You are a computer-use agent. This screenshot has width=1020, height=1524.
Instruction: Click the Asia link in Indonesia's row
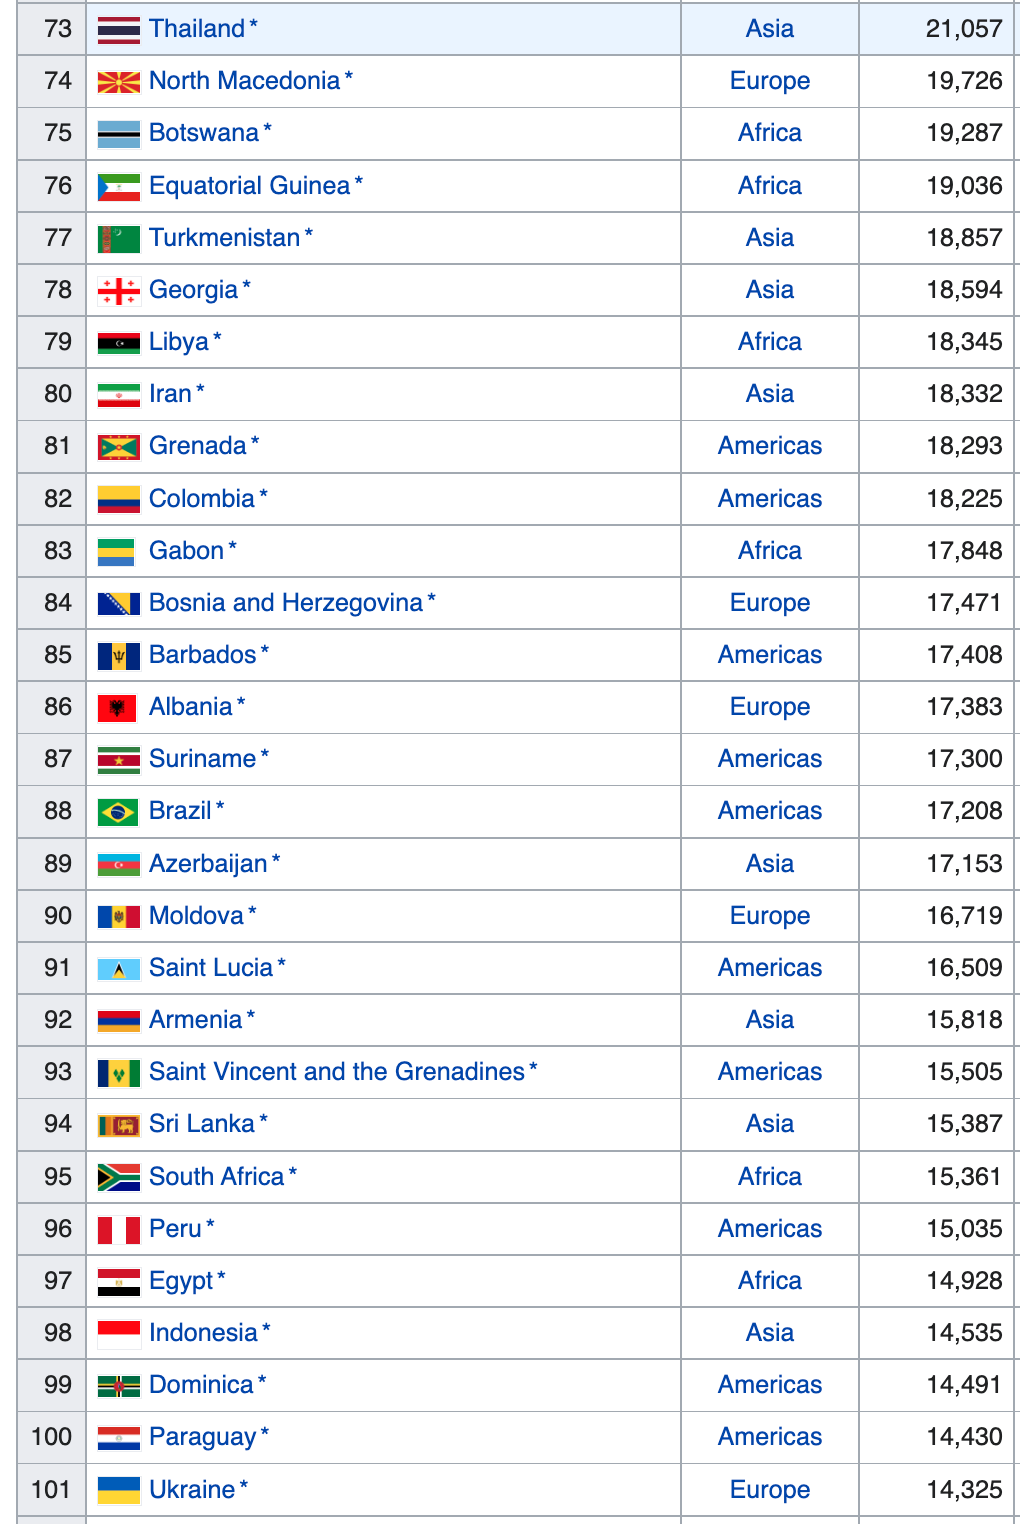tap(770, 1333)
